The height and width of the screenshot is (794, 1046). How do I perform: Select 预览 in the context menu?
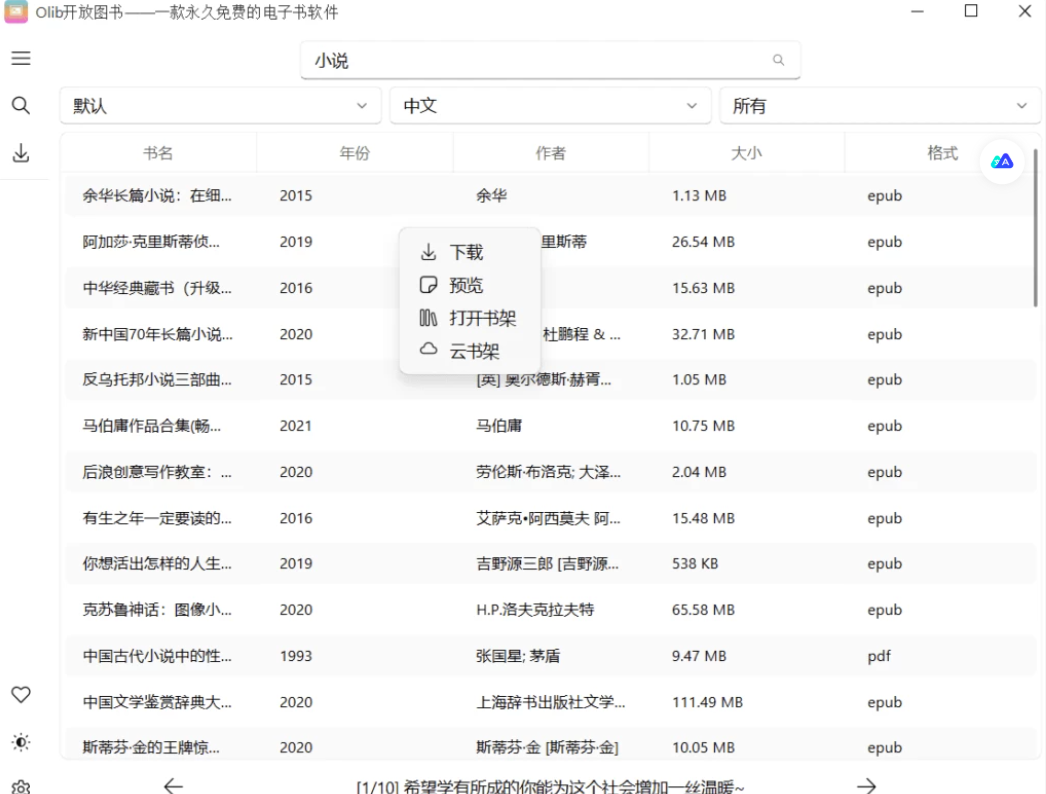(x=466, y=285)
